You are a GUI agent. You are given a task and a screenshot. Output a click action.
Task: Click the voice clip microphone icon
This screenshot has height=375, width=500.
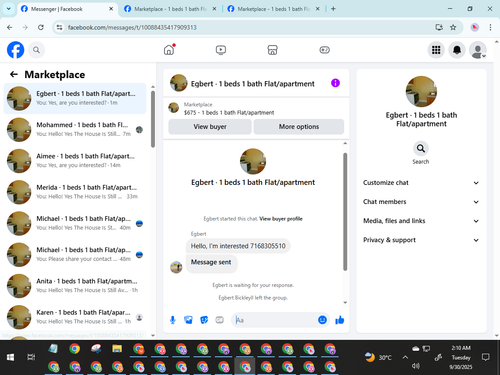click(173, 320)
